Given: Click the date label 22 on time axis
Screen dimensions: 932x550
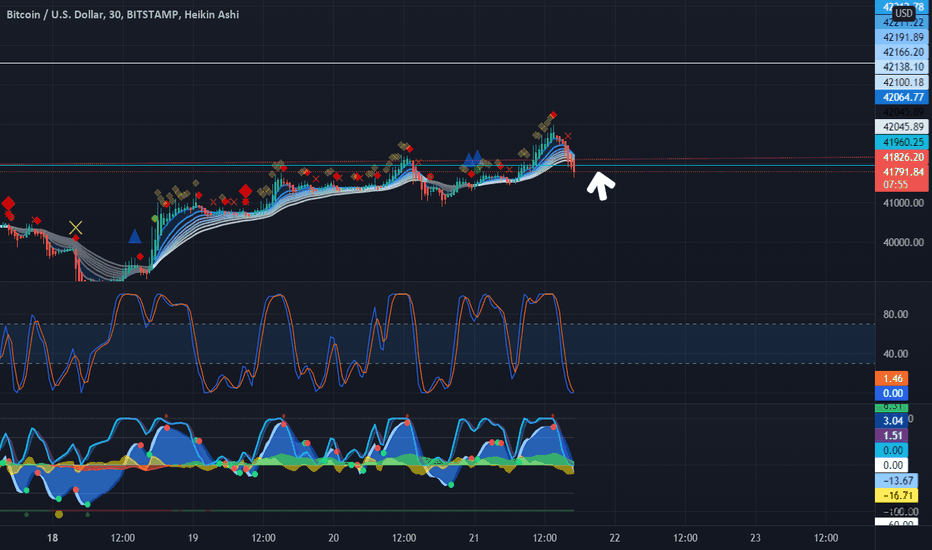Looking at the screenshot, I should click(615, 538).
